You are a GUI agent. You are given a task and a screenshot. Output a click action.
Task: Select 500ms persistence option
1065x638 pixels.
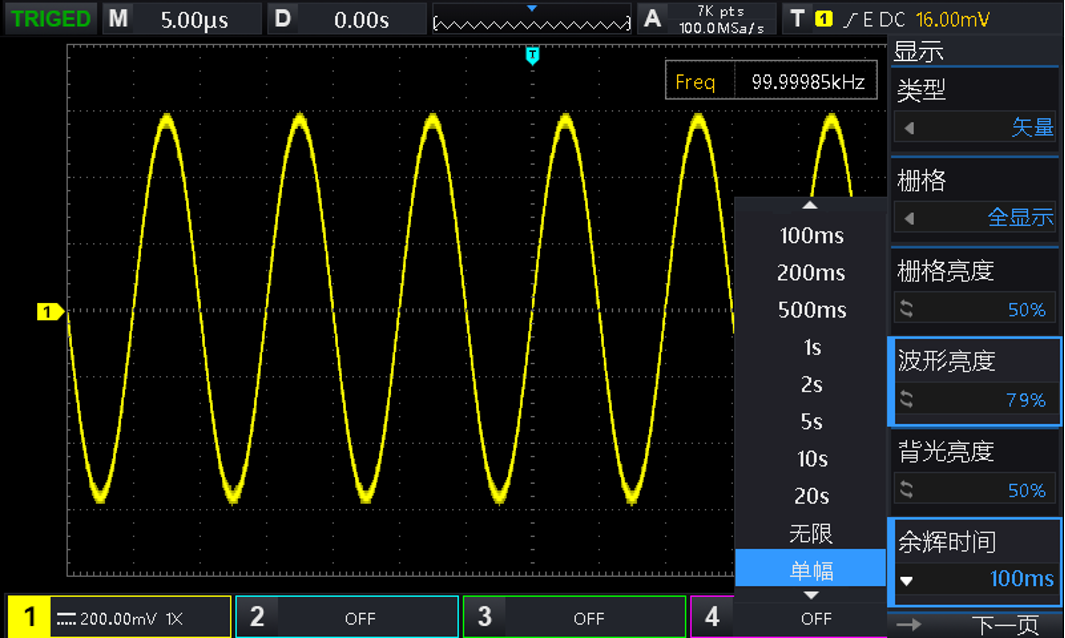[811, 310]
